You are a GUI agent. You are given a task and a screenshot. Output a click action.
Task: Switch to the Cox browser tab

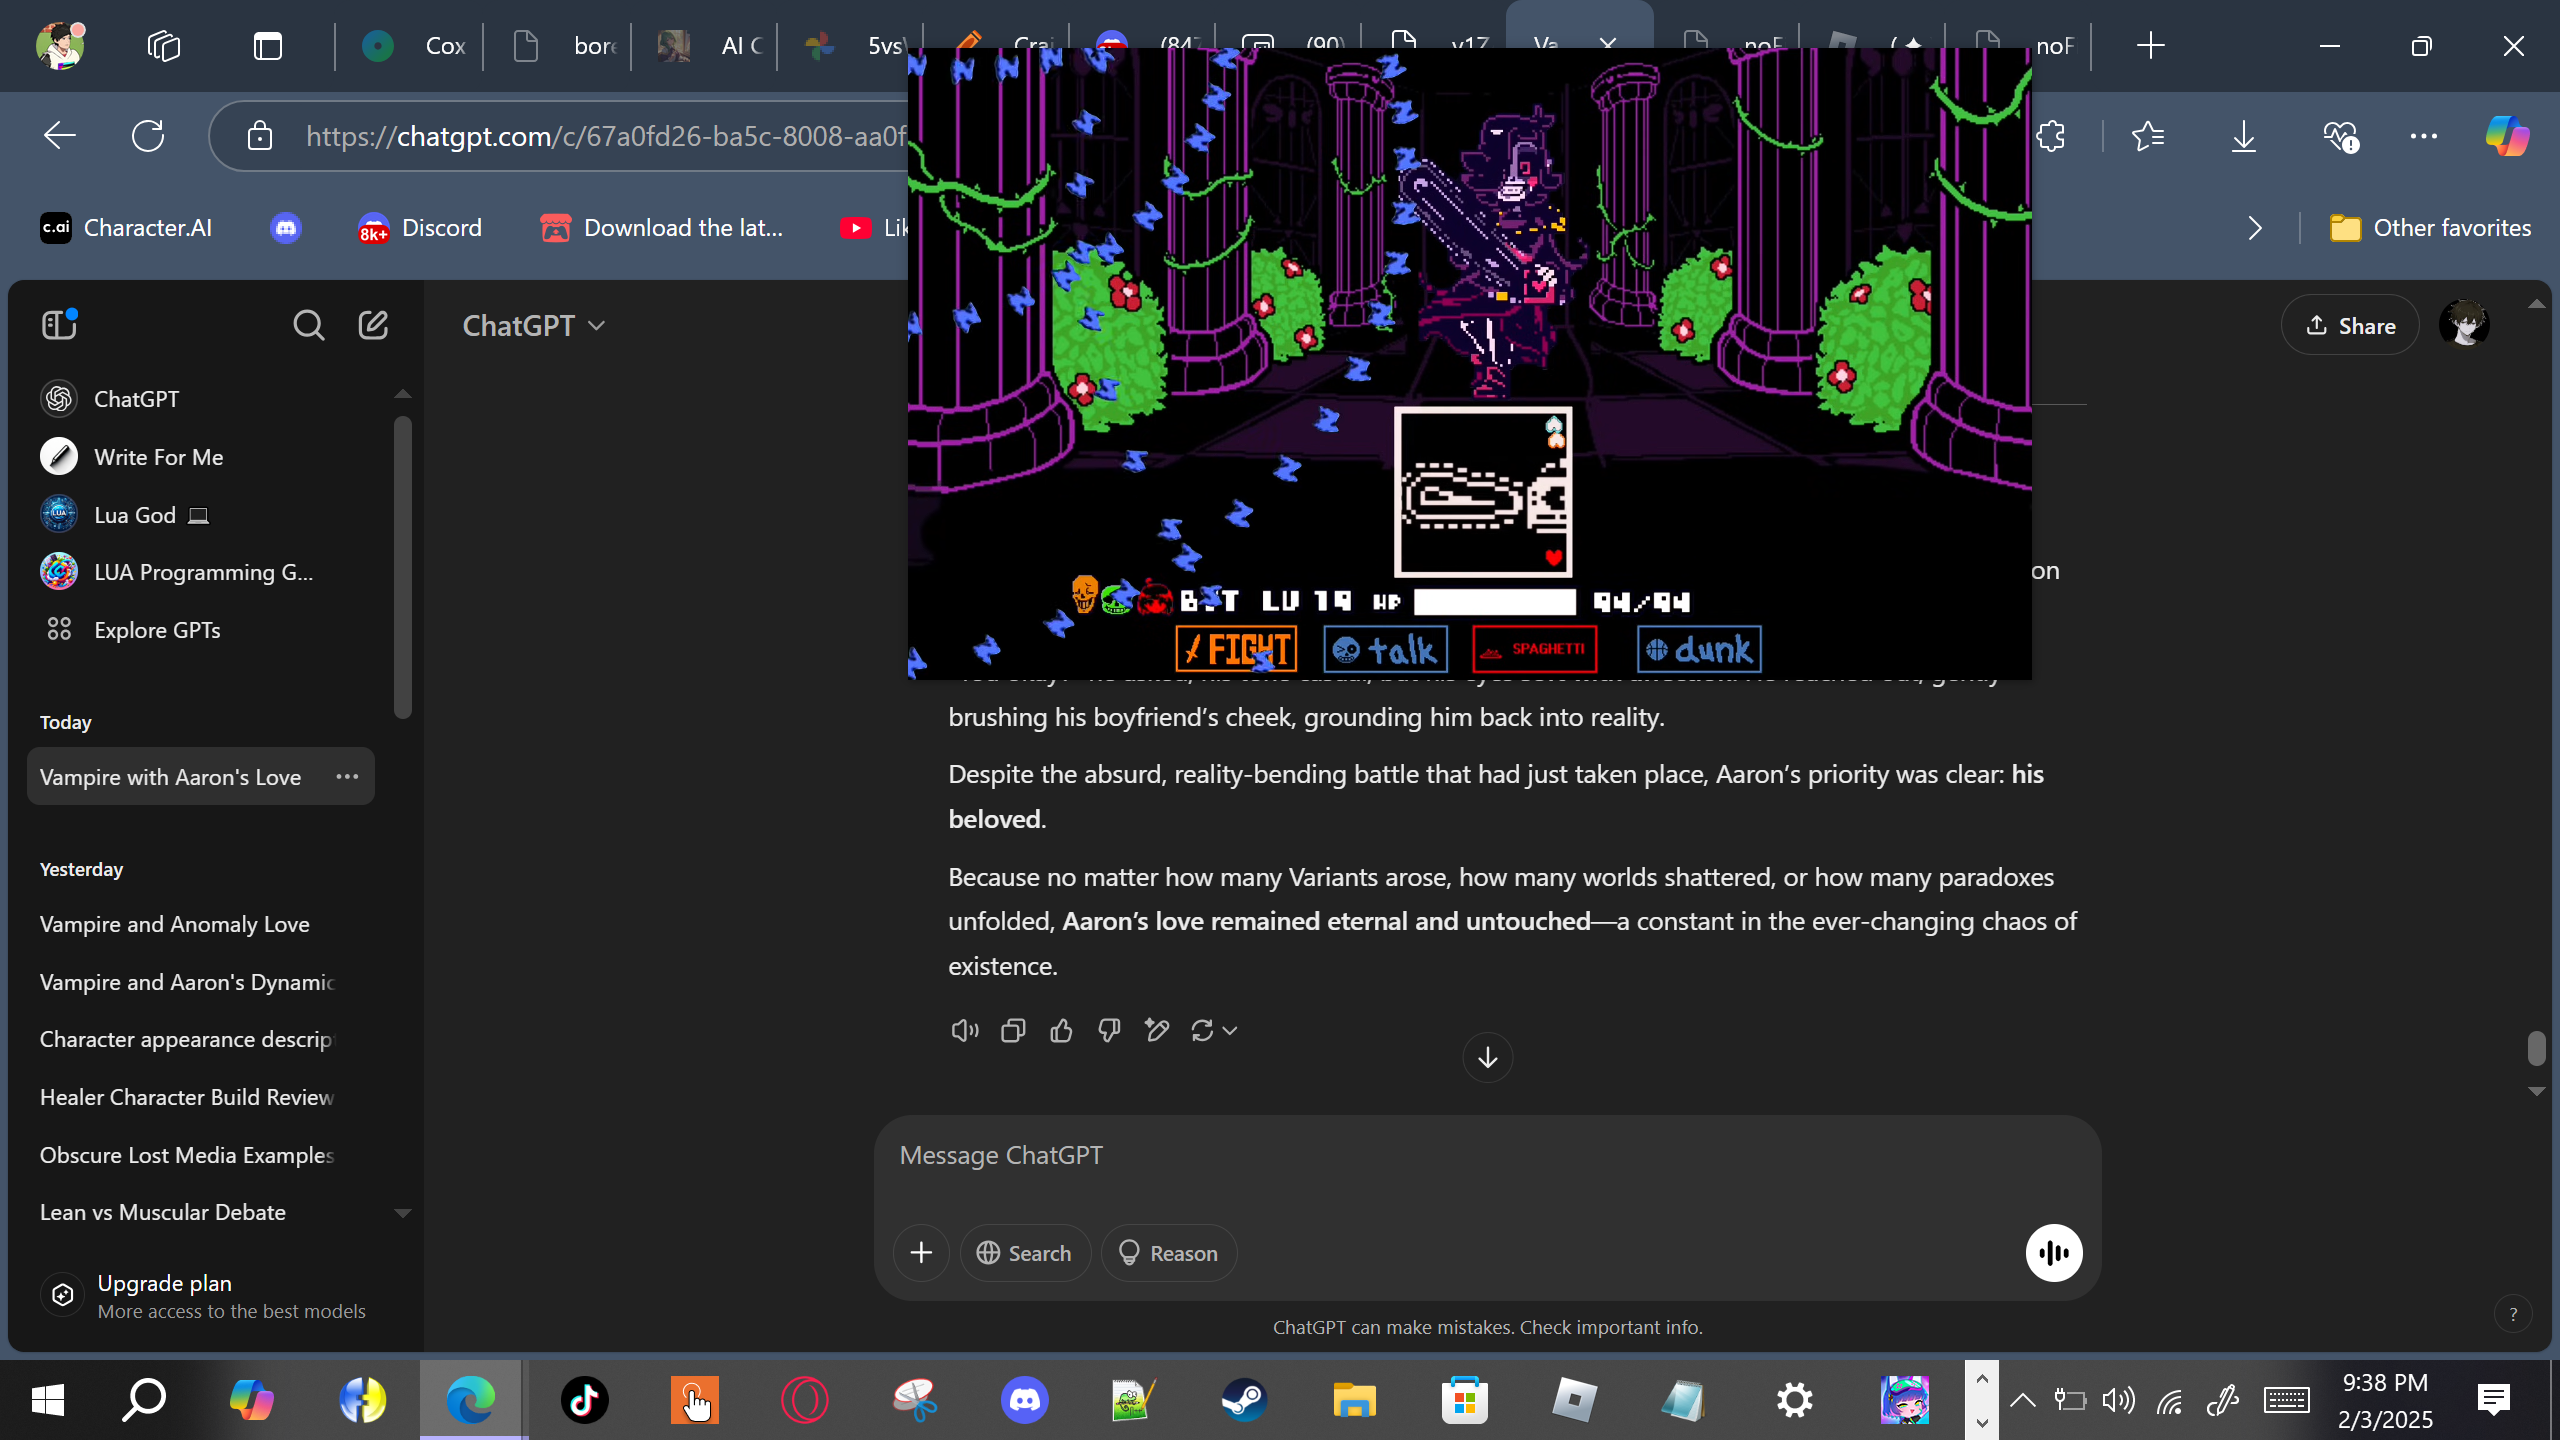[412, 46]
